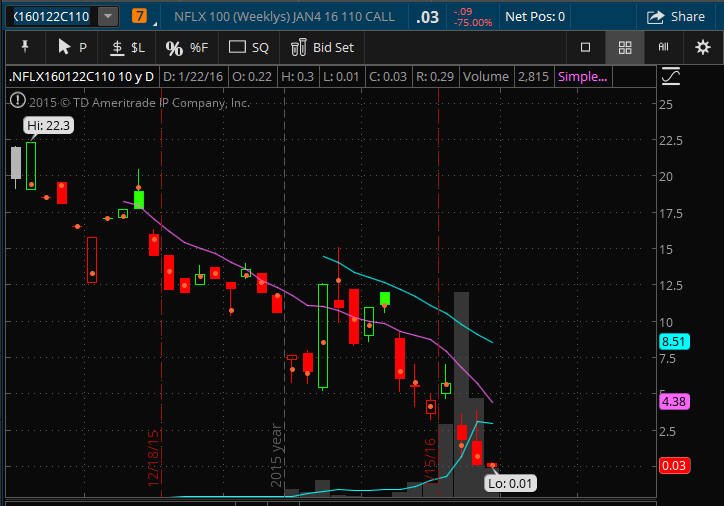The width and height of the screenshot is (724, 506).
Task: Select the pin drawing tool icon
Action: 25,47
